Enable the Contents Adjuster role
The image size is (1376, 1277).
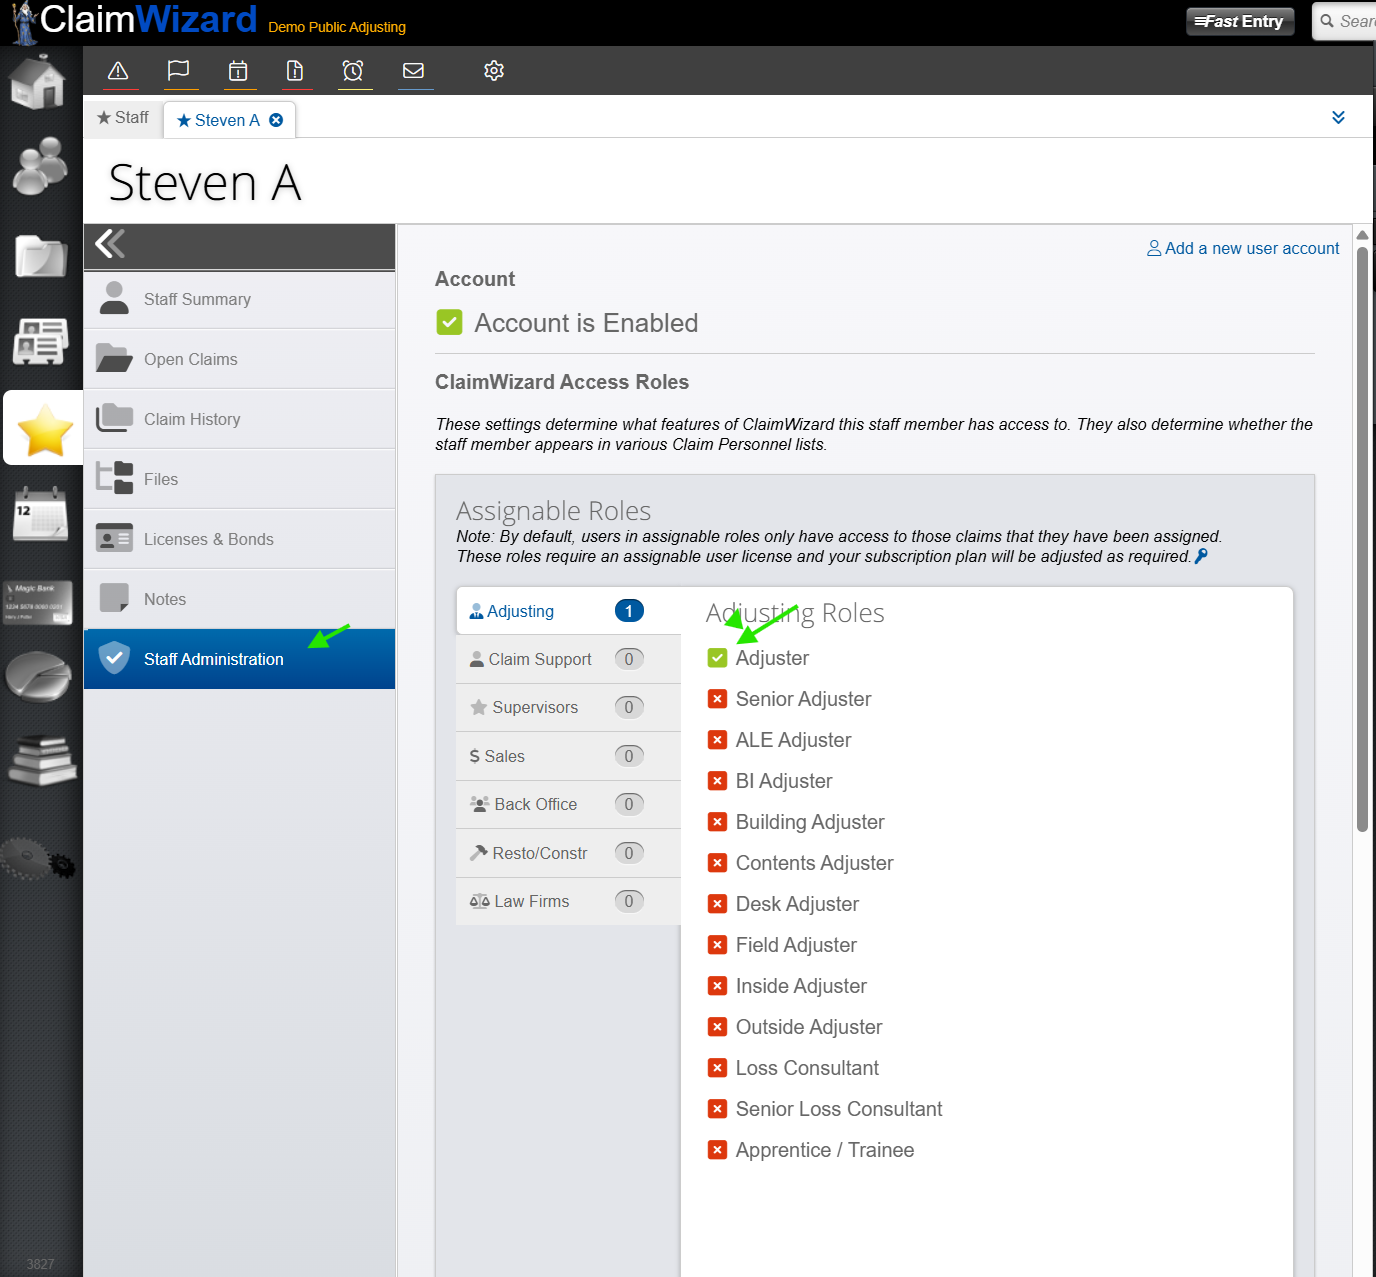(x=717, y=862)
